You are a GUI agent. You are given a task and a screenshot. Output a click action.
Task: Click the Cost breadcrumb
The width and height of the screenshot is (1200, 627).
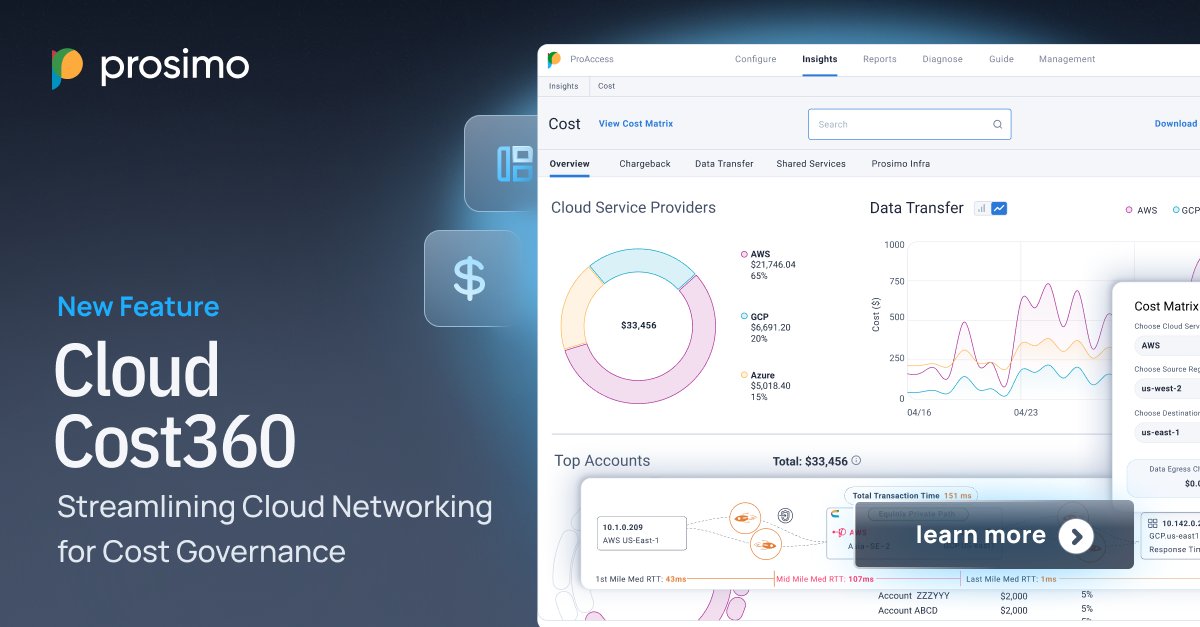click(x=607, y=86)
